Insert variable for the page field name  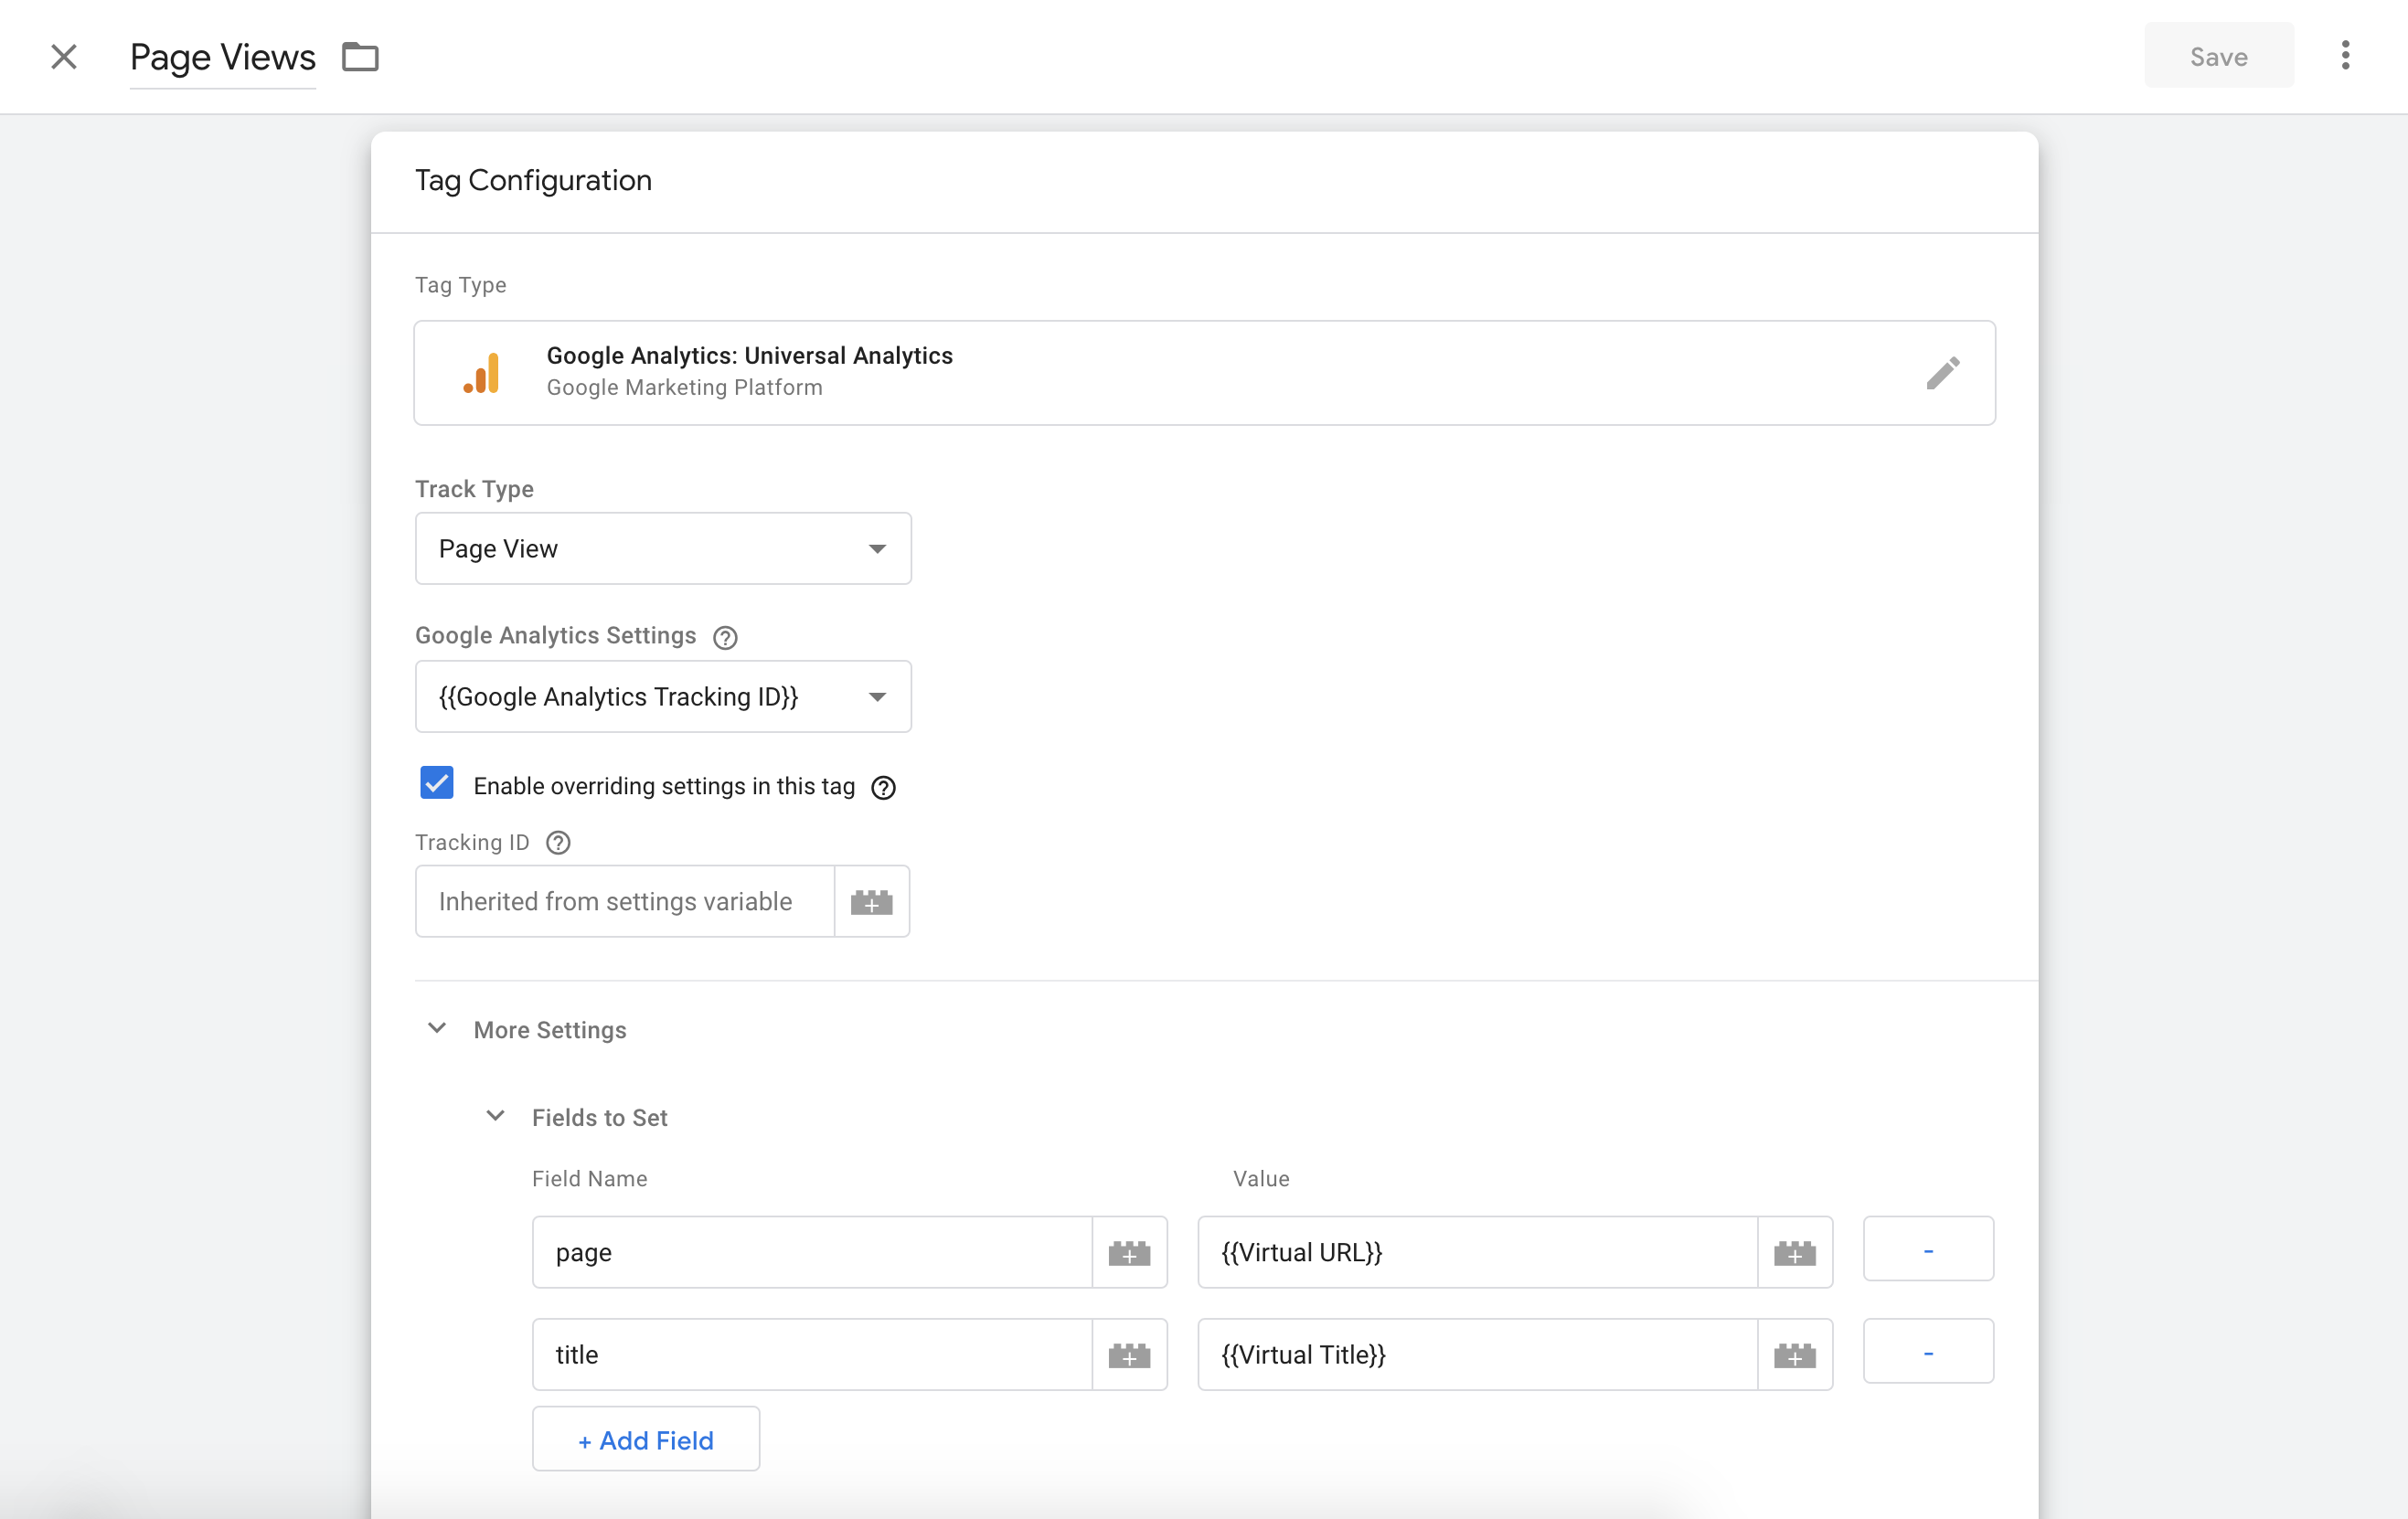(x=1129, y=1252)
